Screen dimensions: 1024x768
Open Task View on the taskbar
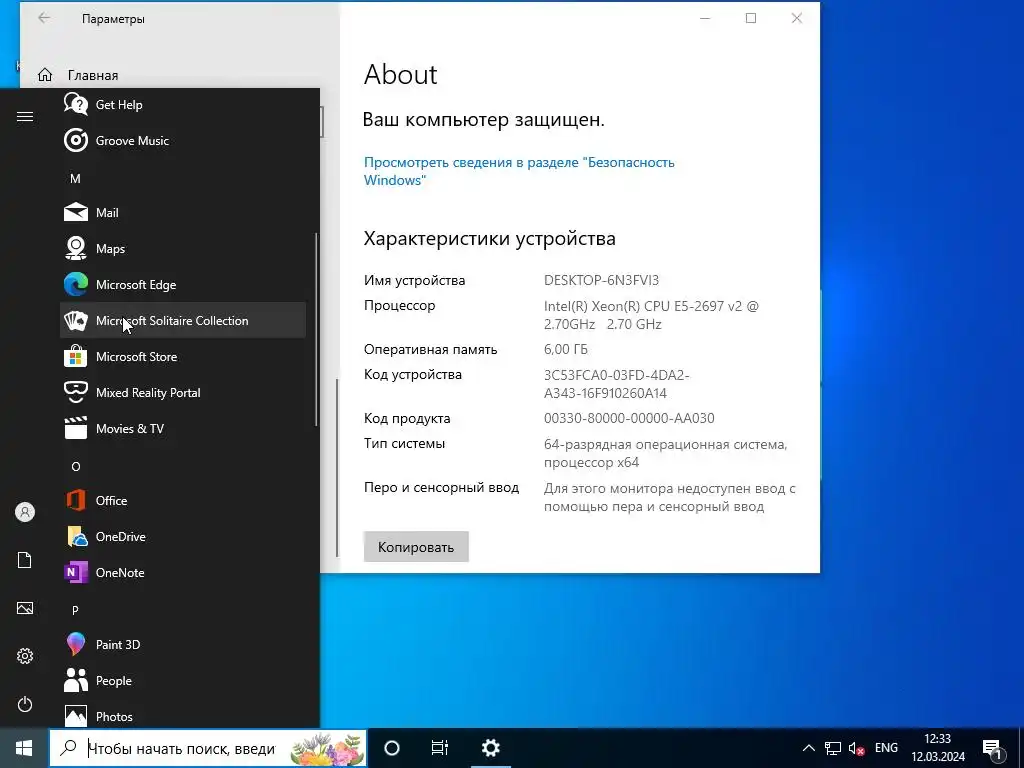440,748
